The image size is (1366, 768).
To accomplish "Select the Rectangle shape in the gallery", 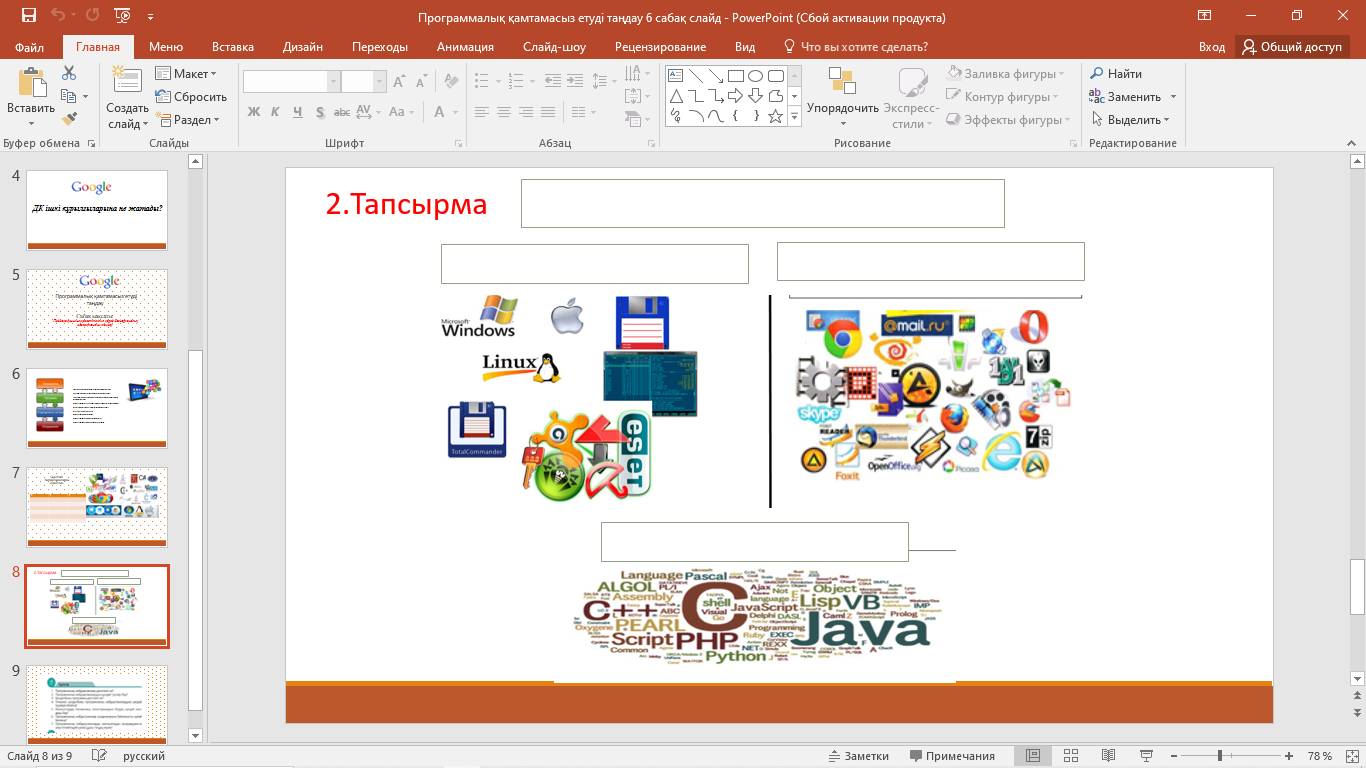I will coord(735,75).
